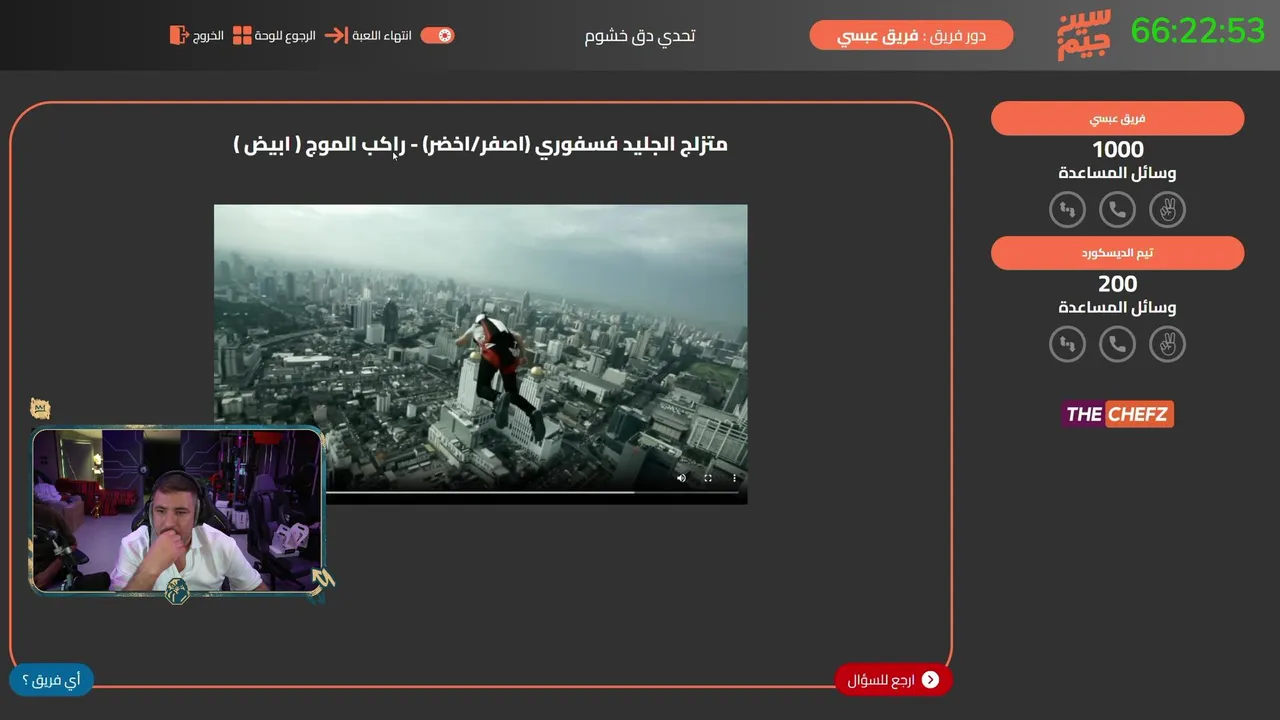This screenshot has height=720, width=1280.
Task: Click the green 66:22:53 timer
Action: click(1198, 31)
